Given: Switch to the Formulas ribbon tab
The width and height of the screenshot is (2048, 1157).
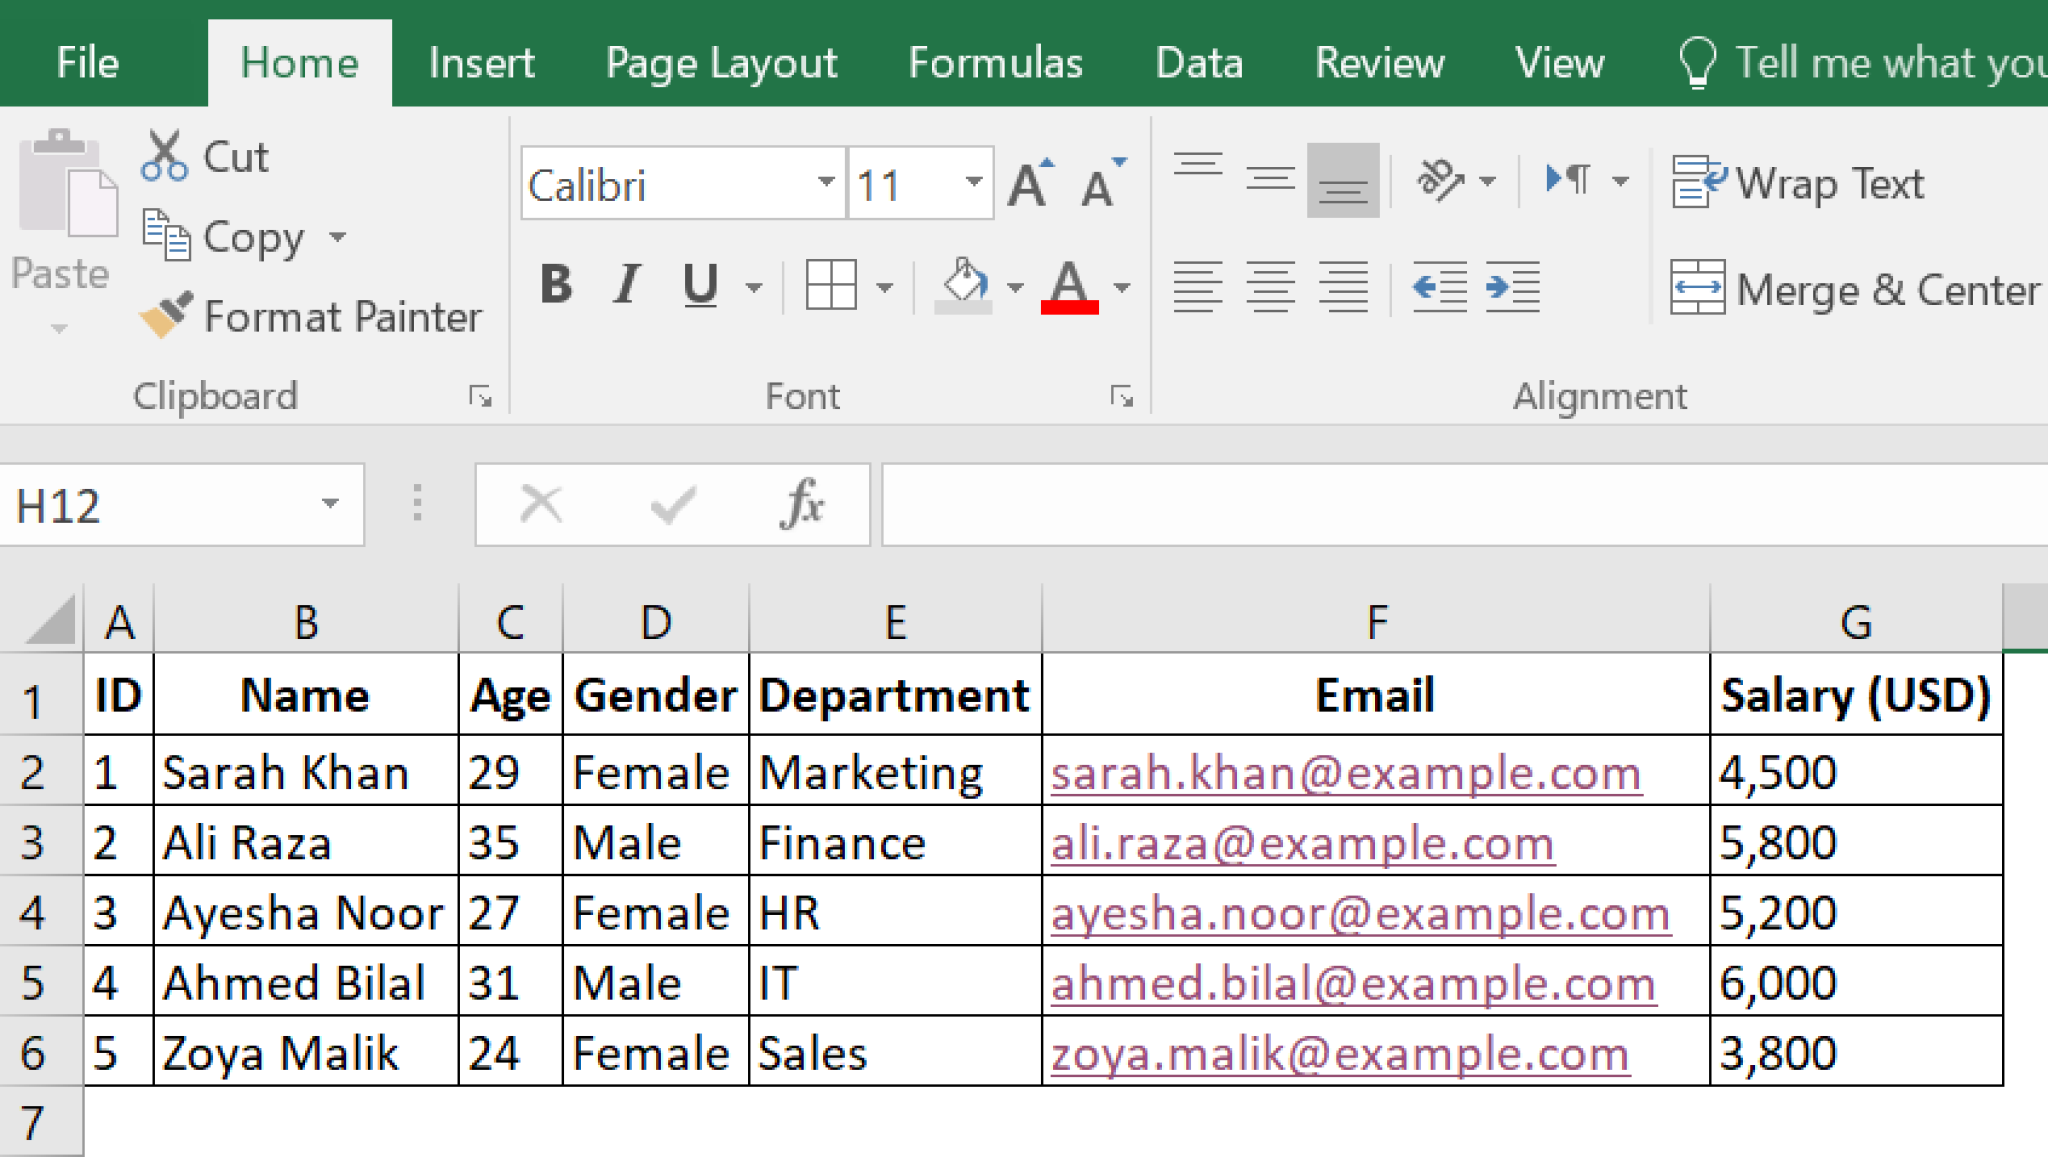Looking at the screenshot, I should pyautogui.click(x=995, y=62).
